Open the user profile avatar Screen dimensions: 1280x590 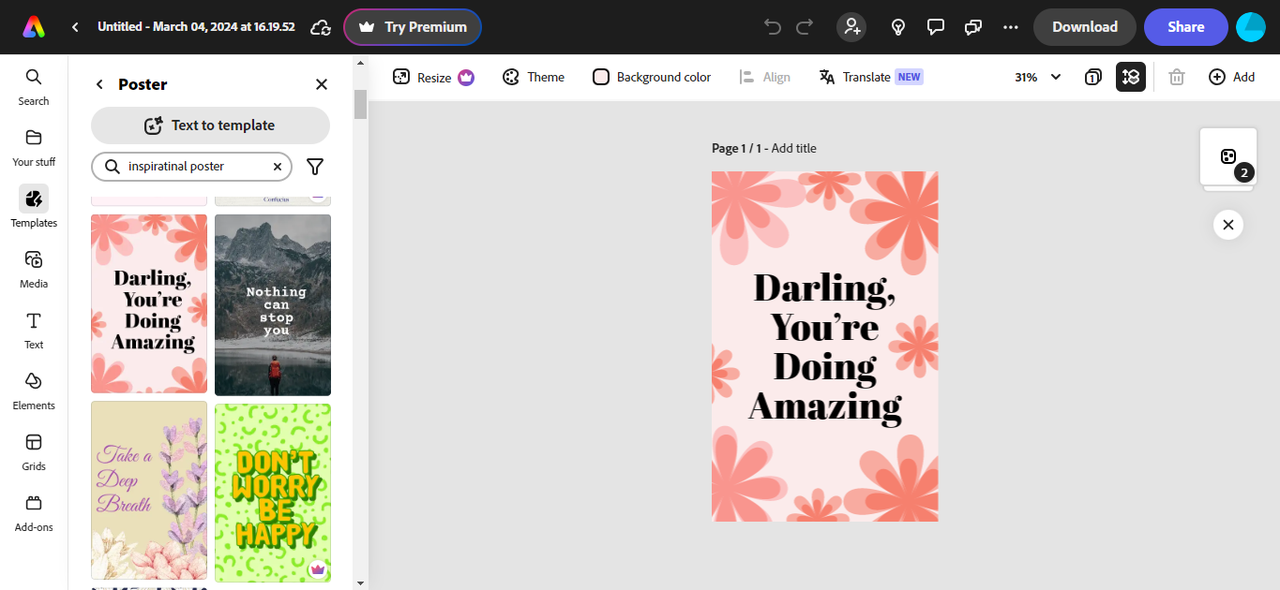click(1251, 27)
